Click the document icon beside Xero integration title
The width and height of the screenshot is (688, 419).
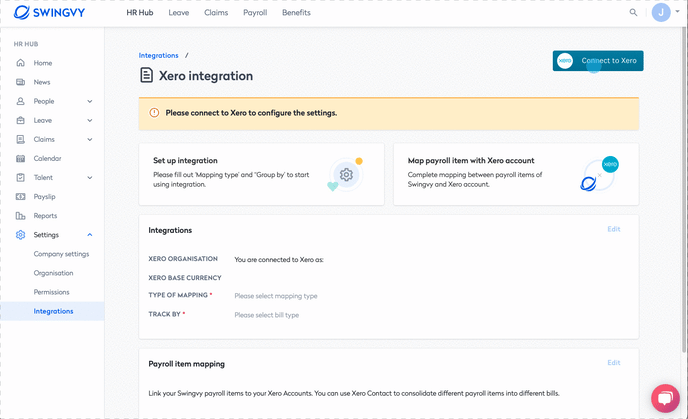(x=146, y=75)
